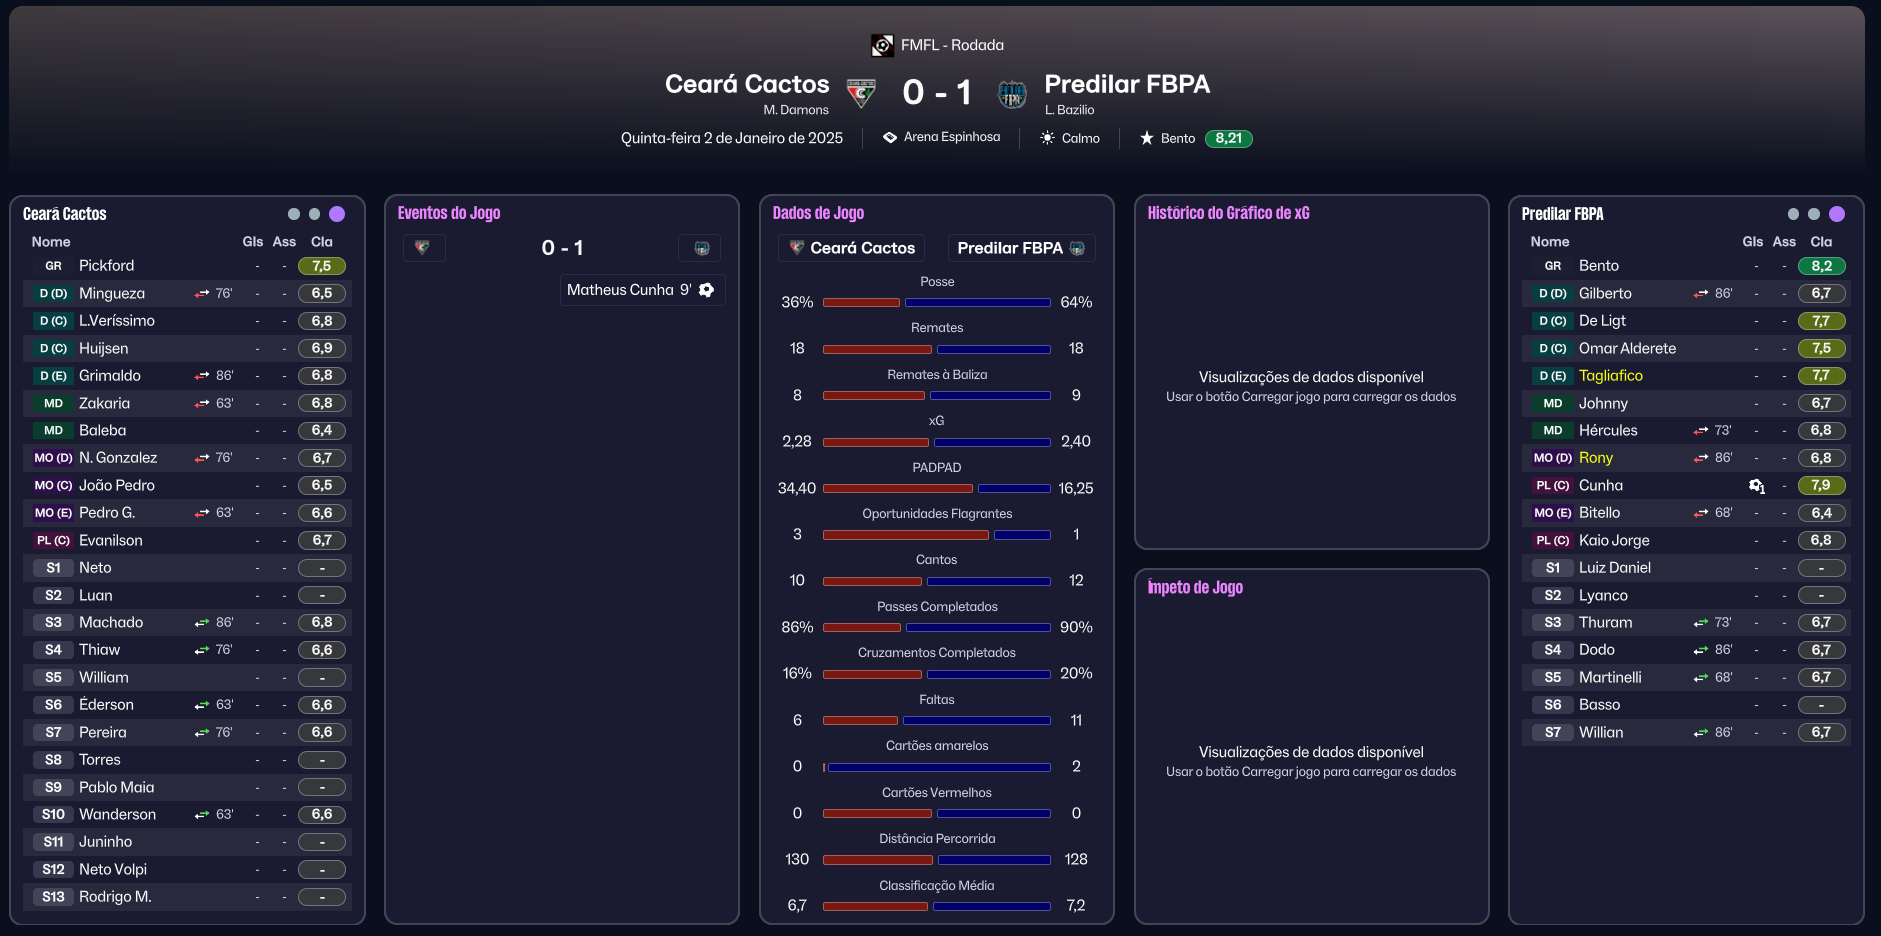Select the first gray dot in Ceará Cactos panel

pyautogui.click(x=293, y=214)
